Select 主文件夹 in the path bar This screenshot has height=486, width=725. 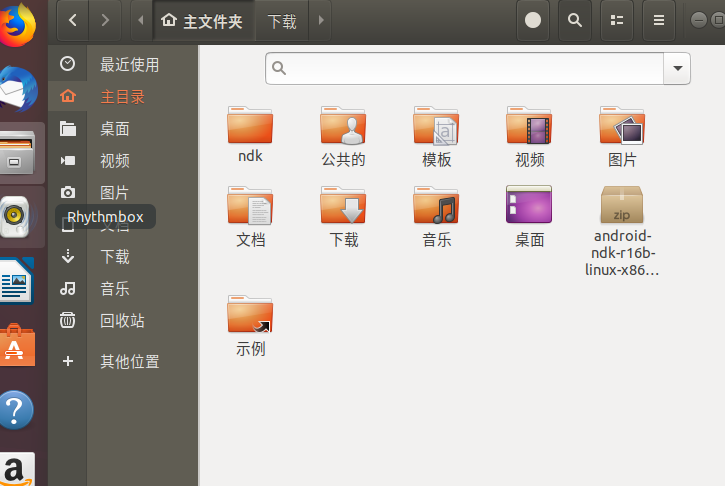pos(203,21)
